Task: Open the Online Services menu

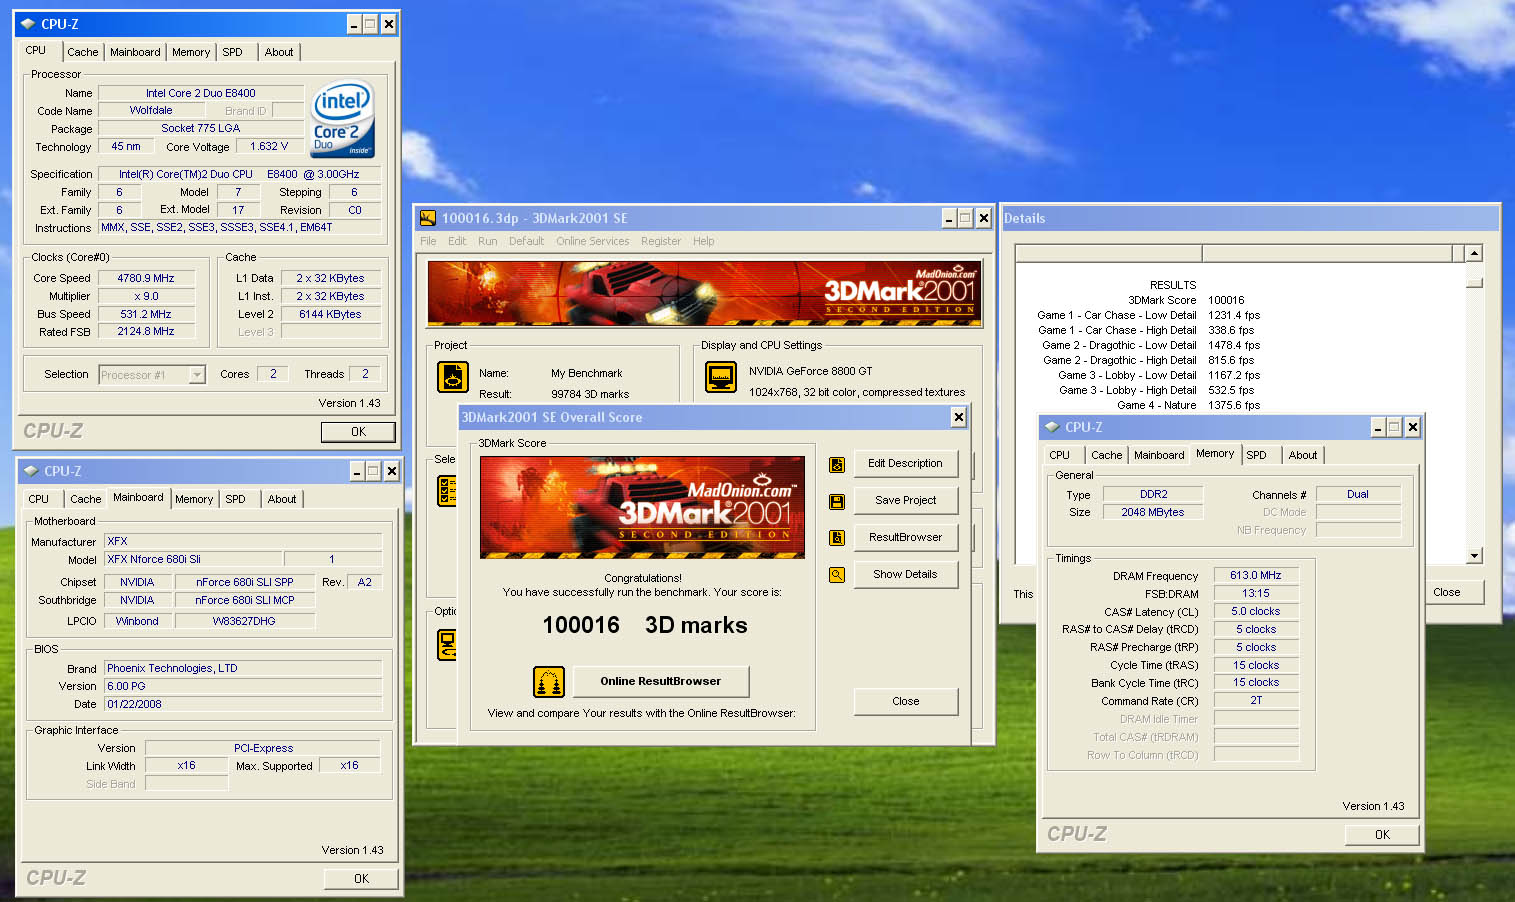Action: 593,241
